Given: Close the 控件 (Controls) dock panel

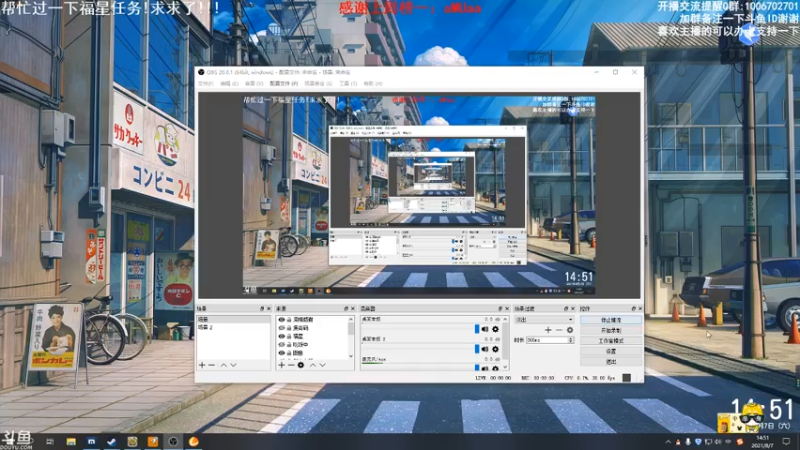Looking at the screenshot, I should [640, 309].
